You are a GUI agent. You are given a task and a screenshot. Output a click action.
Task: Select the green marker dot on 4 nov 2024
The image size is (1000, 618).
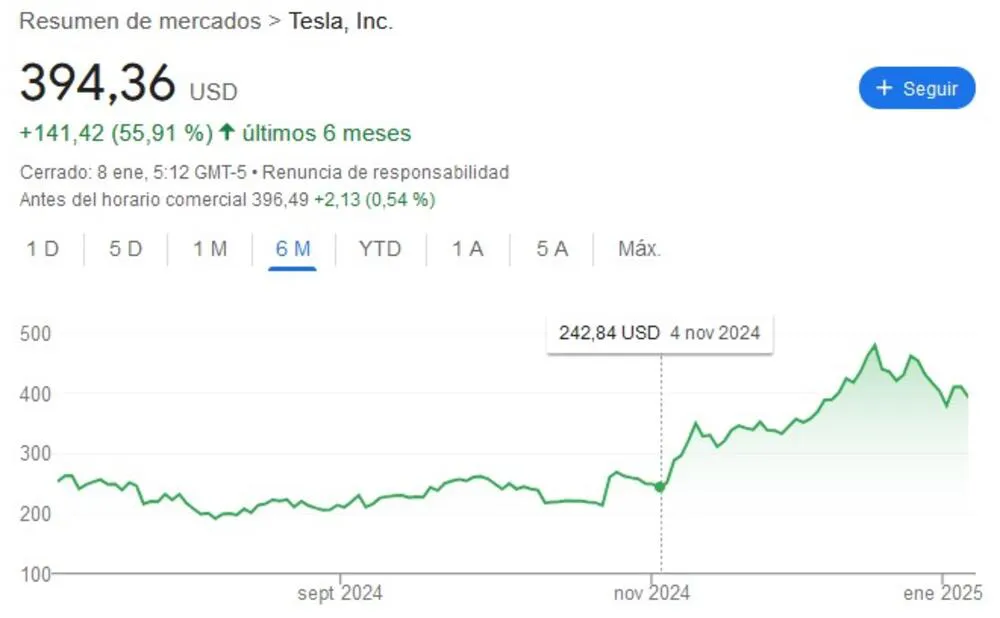coord(659,487)
